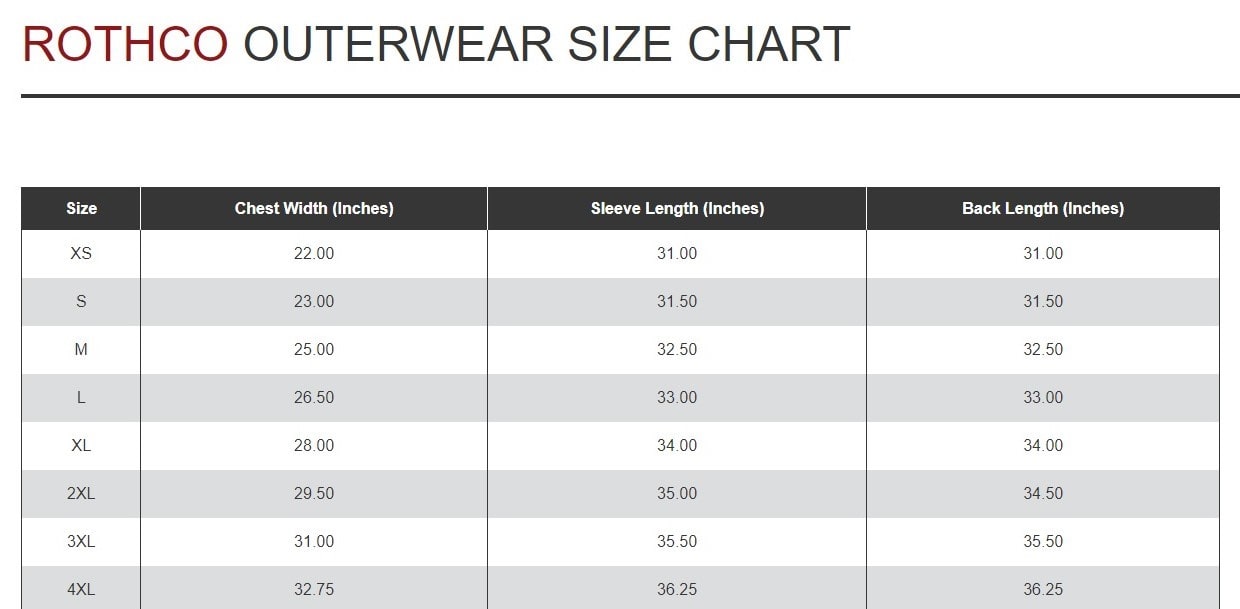Click sleeve length 32.50 in M row
Screen dimensions: 1240x609
pyautogui.click(x=677, y=350)
